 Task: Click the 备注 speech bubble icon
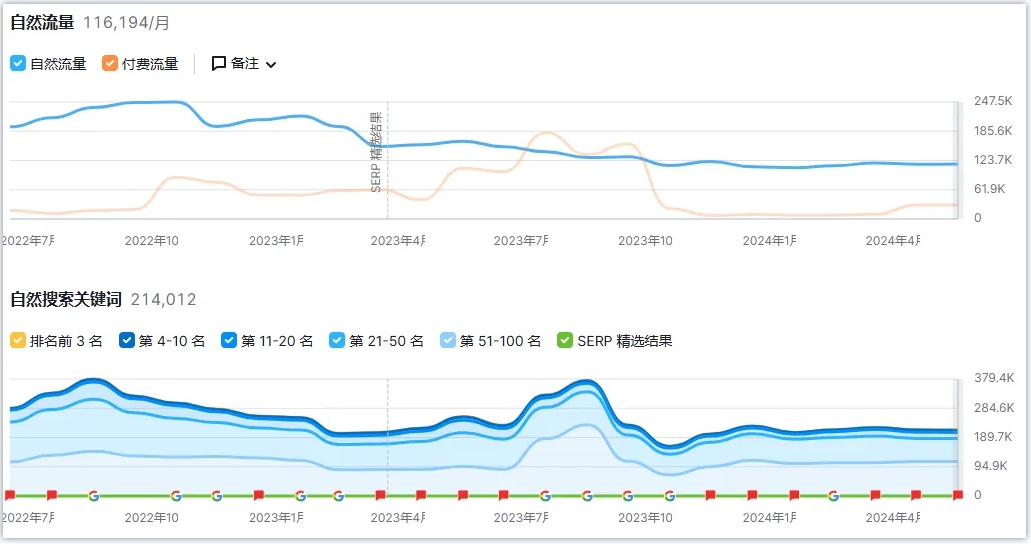[x=219, y=63]
